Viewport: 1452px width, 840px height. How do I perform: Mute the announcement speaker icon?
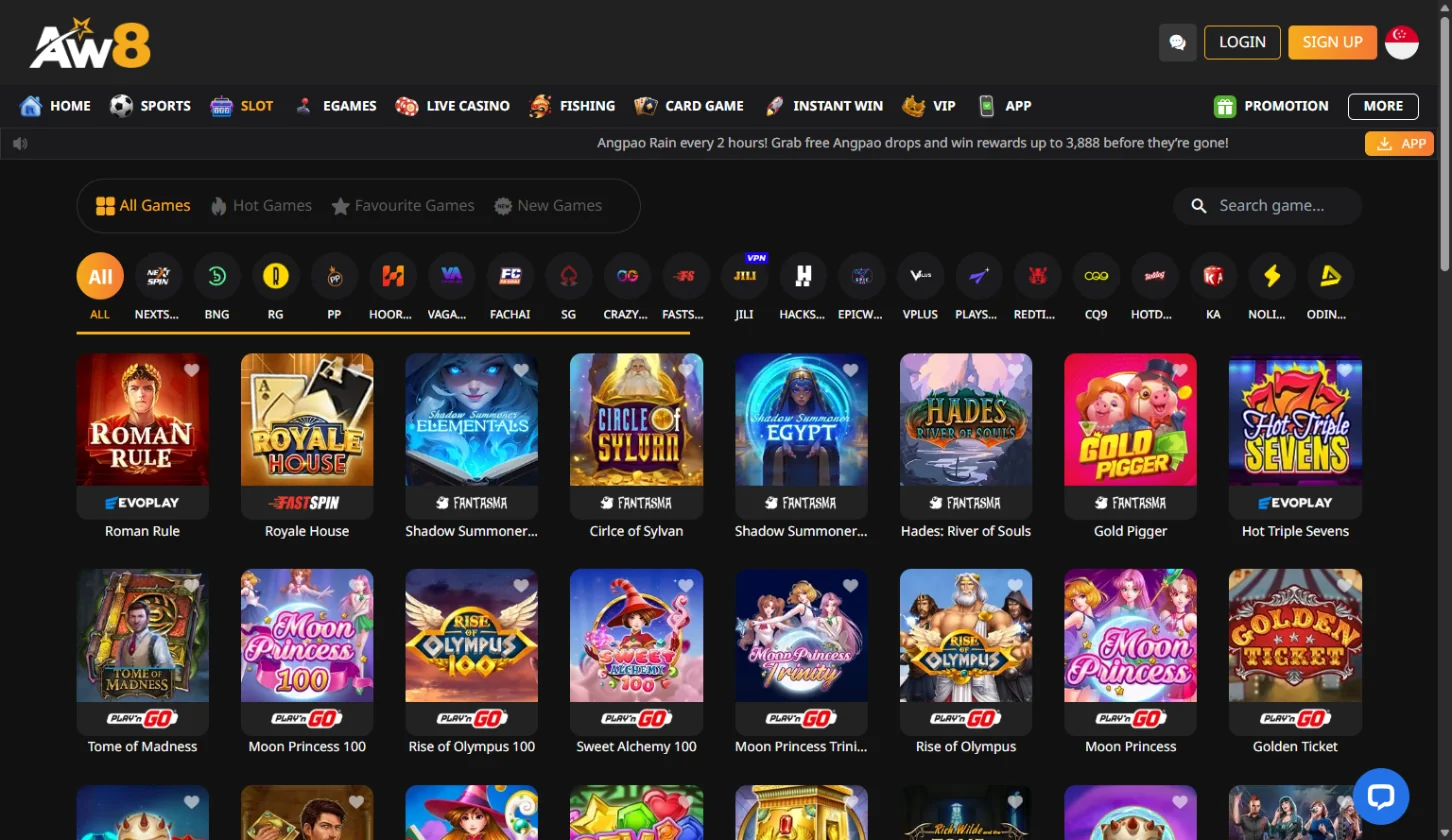tap(20, 143)
